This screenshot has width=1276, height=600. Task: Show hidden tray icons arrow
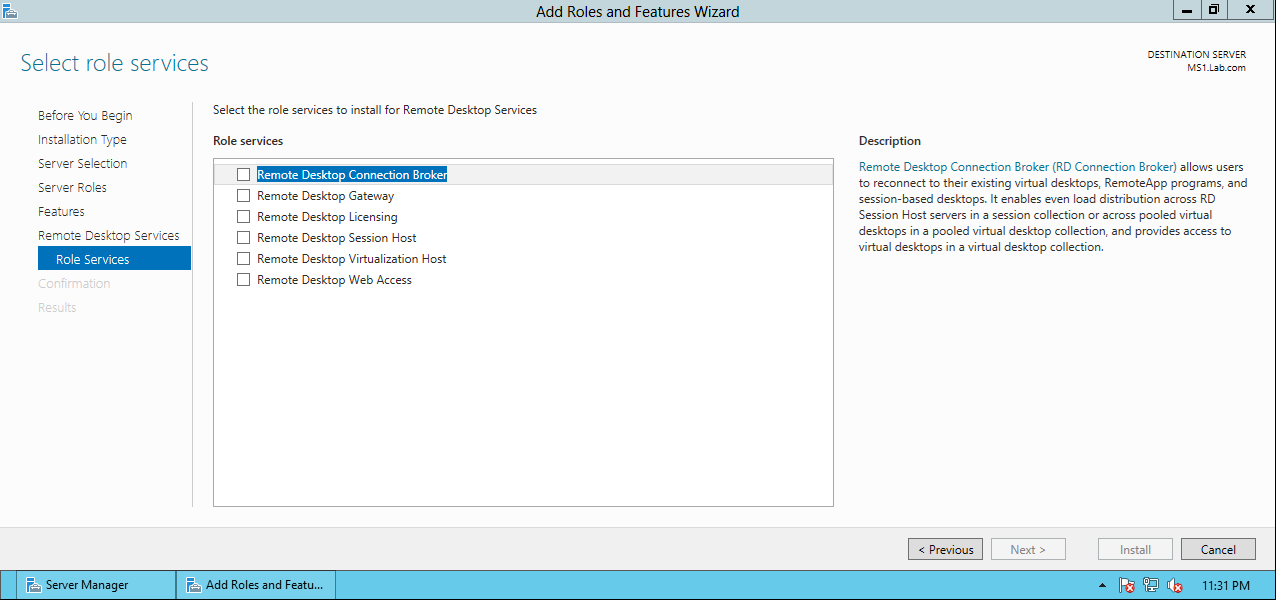click(1103, 585)
